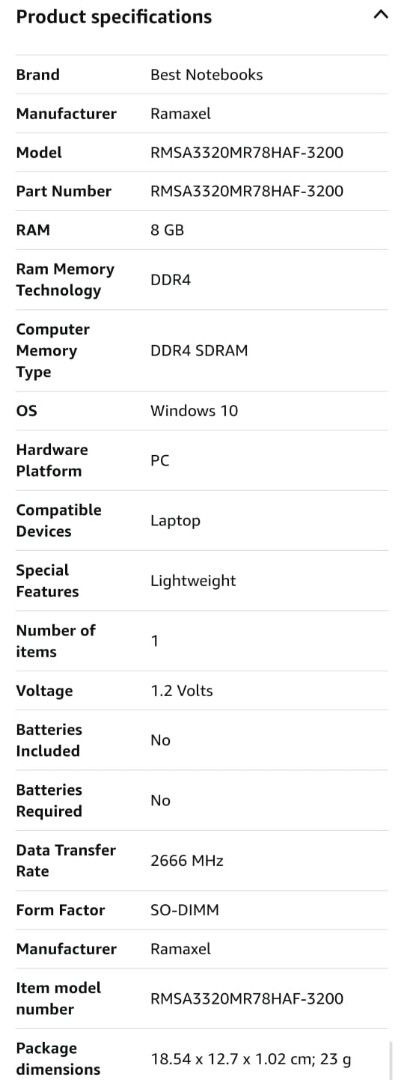Click the Part Number label

point(63,191)
